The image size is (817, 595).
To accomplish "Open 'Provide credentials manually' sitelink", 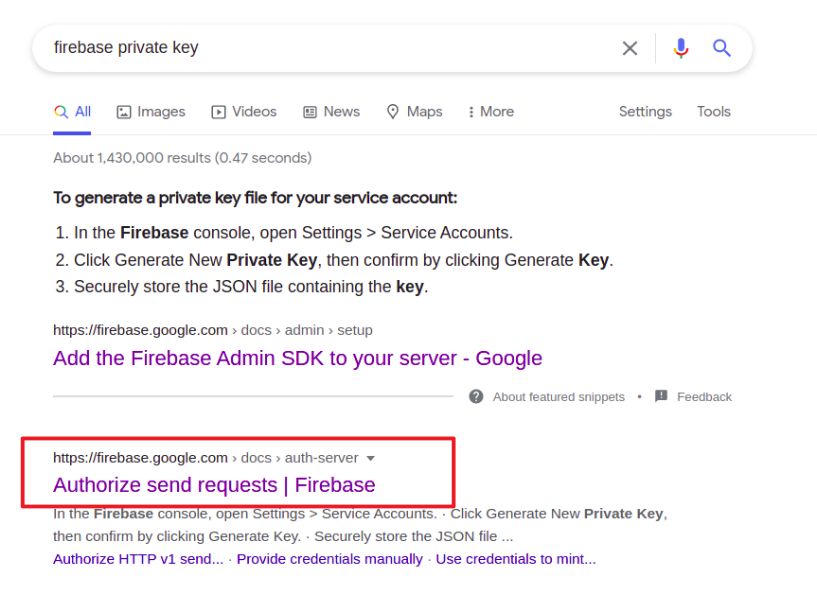I will (329, 559).
